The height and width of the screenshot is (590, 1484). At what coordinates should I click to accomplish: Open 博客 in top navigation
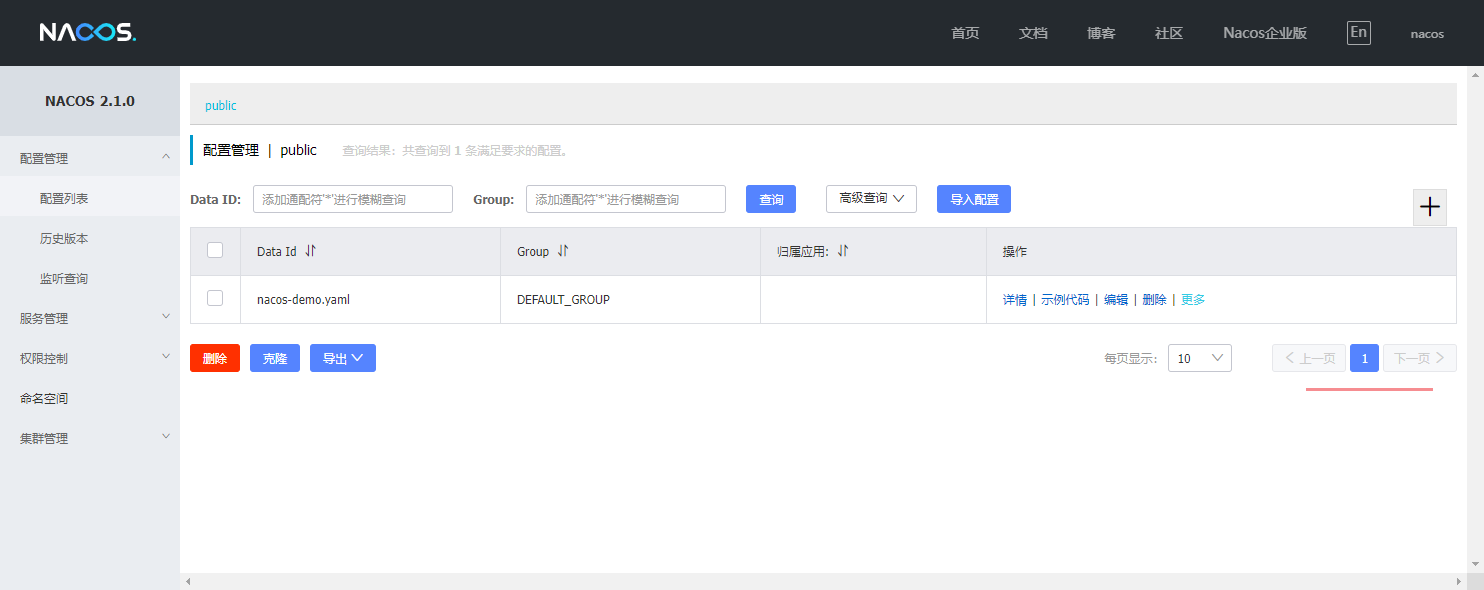click(1101, 33)
